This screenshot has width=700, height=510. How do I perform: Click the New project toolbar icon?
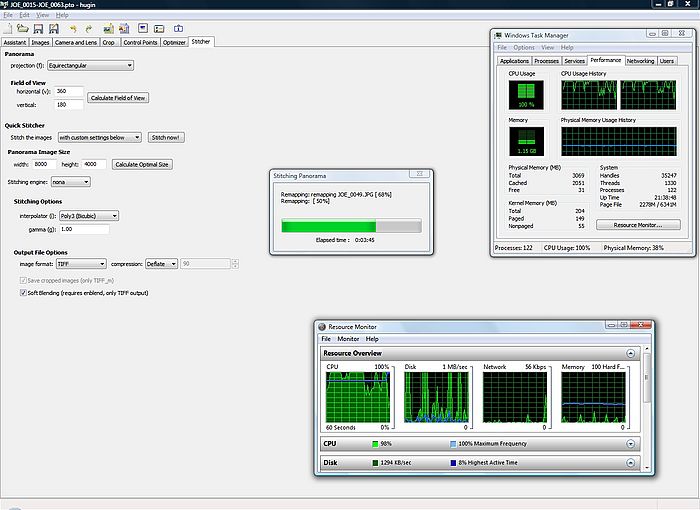8,29
